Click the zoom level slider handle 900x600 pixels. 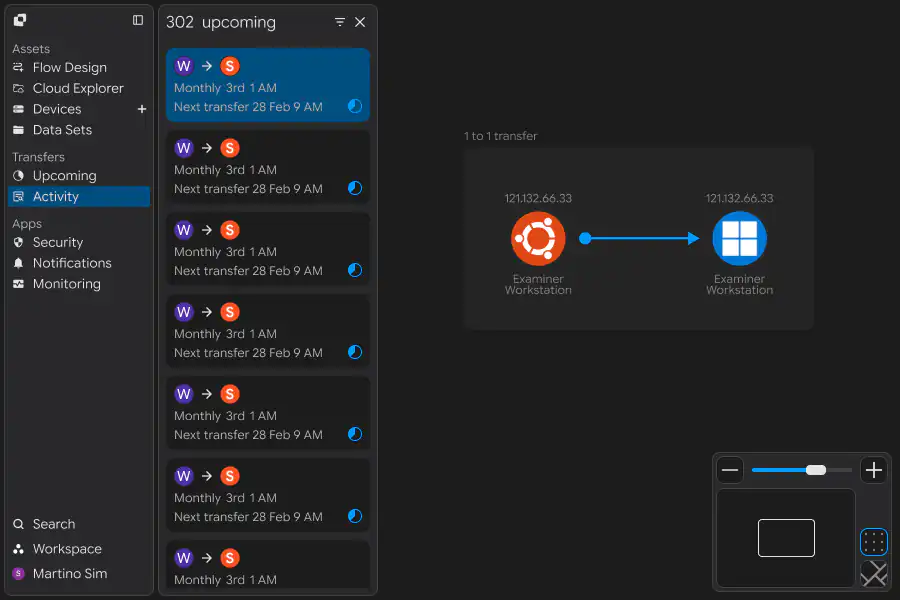(816, 470)
